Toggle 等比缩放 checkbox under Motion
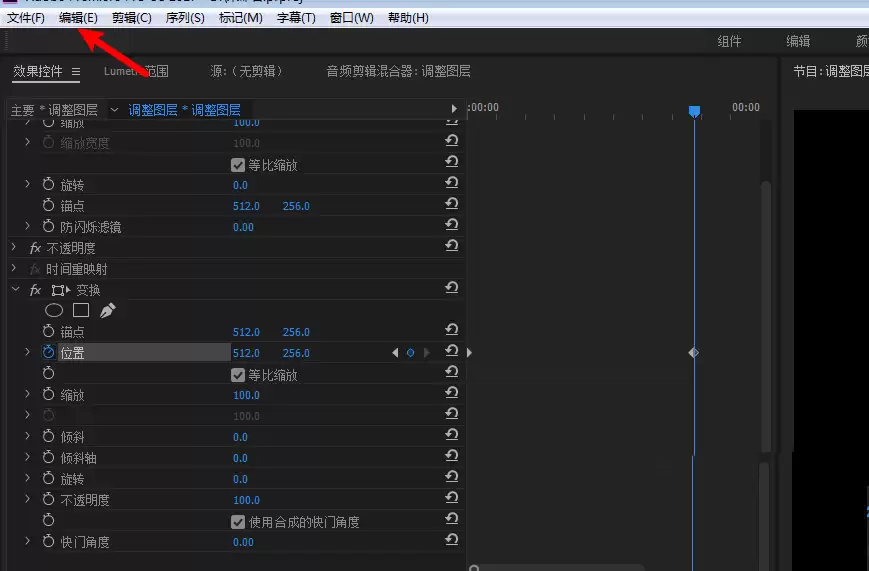The height and width of the screenshot is (571, 869). [238, 165]
